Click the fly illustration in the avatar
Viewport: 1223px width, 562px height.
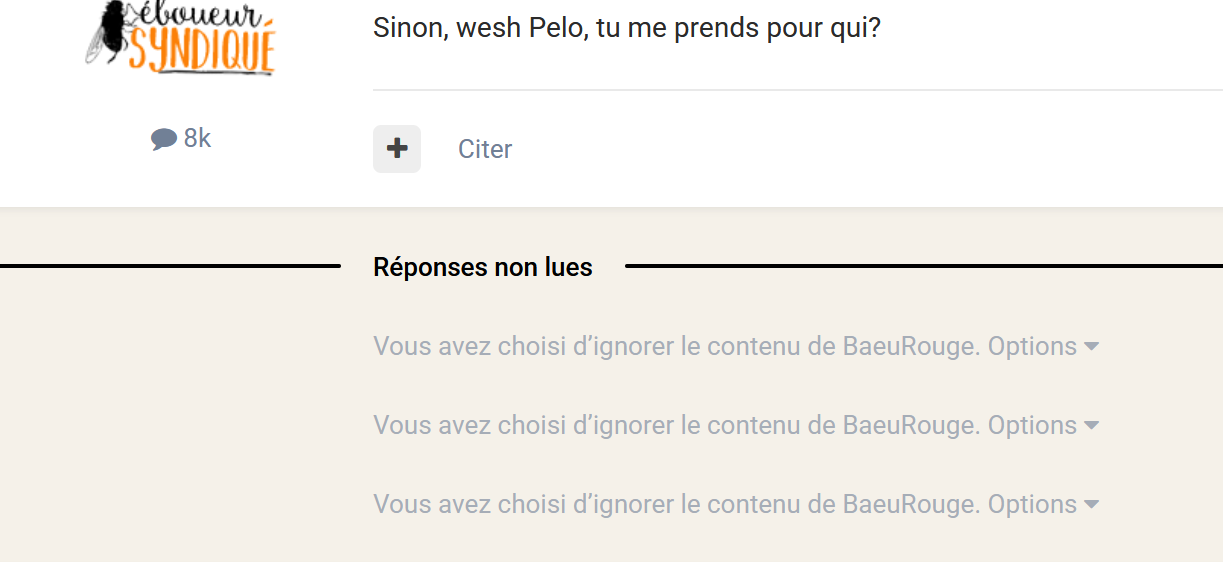(x=108, y=30)
